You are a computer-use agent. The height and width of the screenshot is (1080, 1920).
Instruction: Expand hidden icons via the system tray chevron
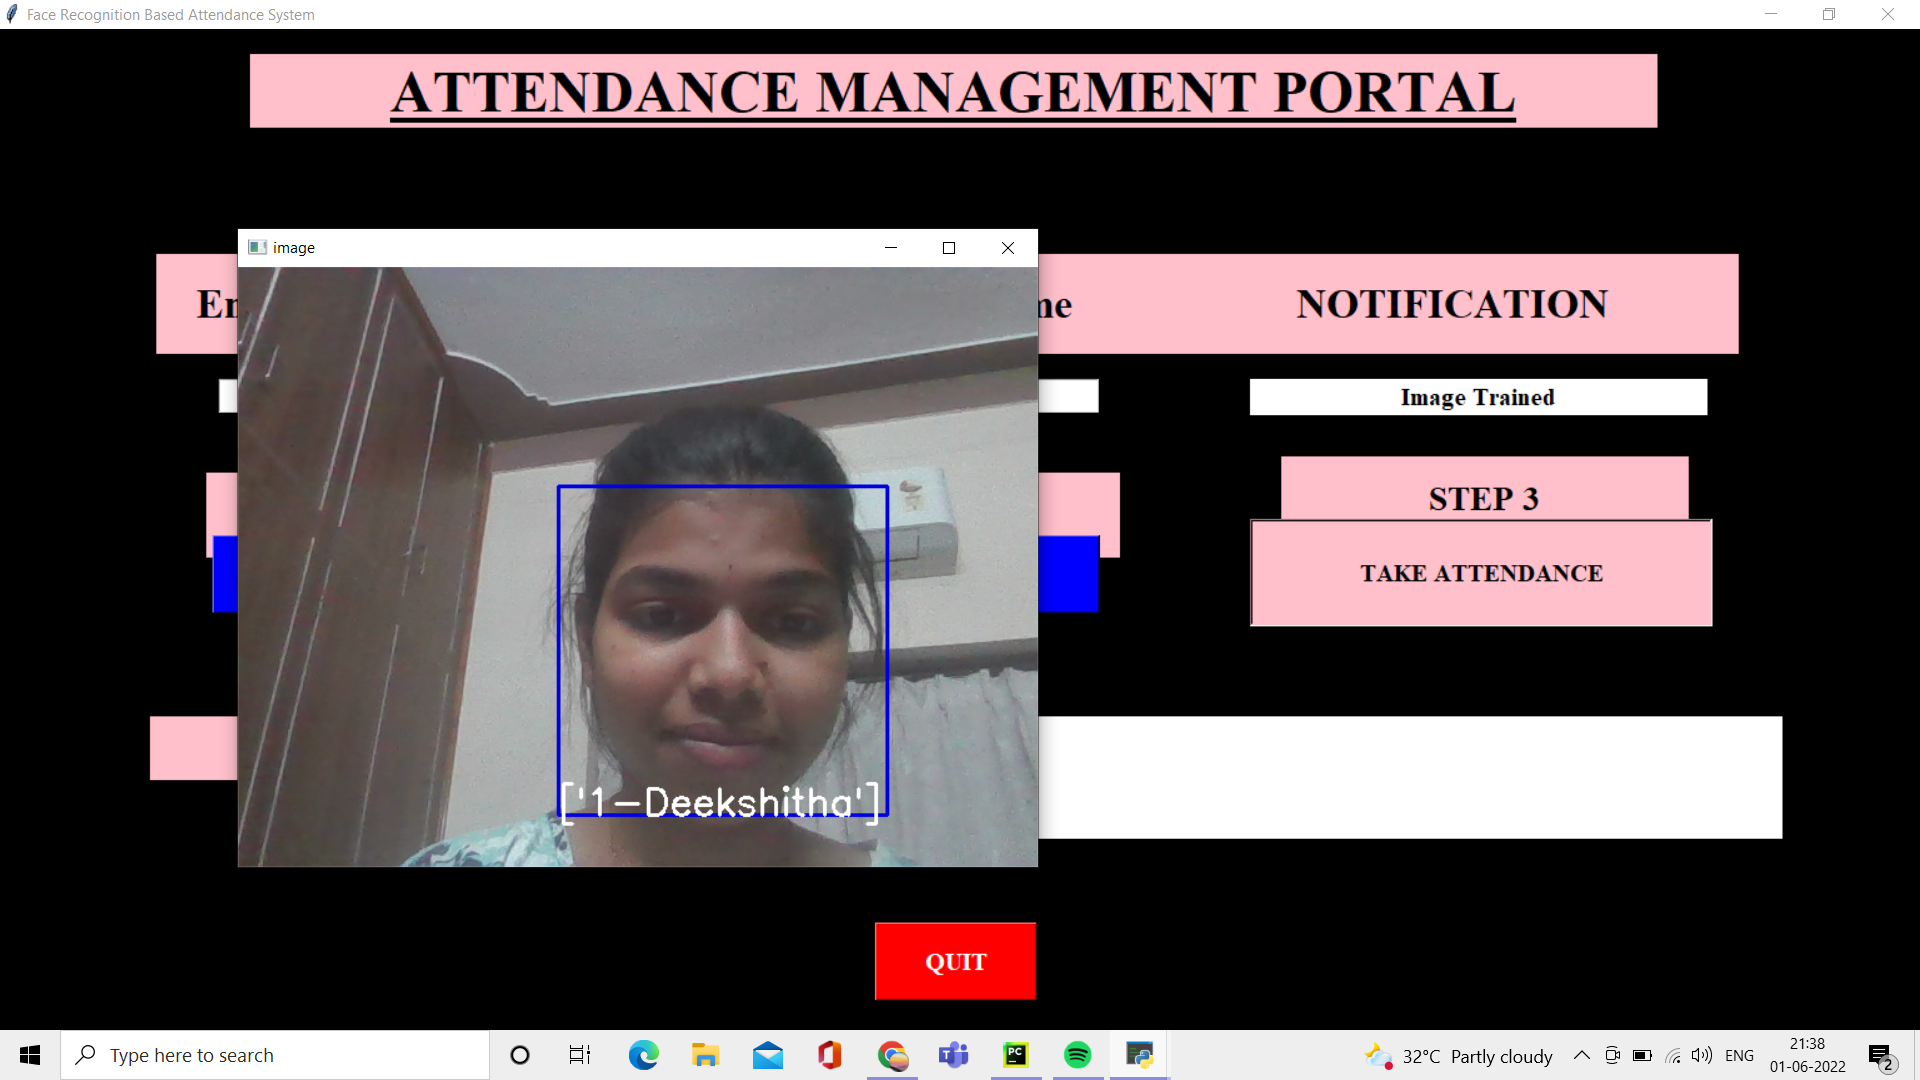(1582, 1055)
